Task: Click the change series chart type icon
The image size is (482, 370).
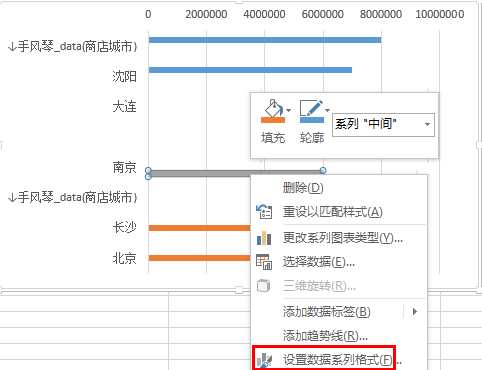Action: [264, 238]
